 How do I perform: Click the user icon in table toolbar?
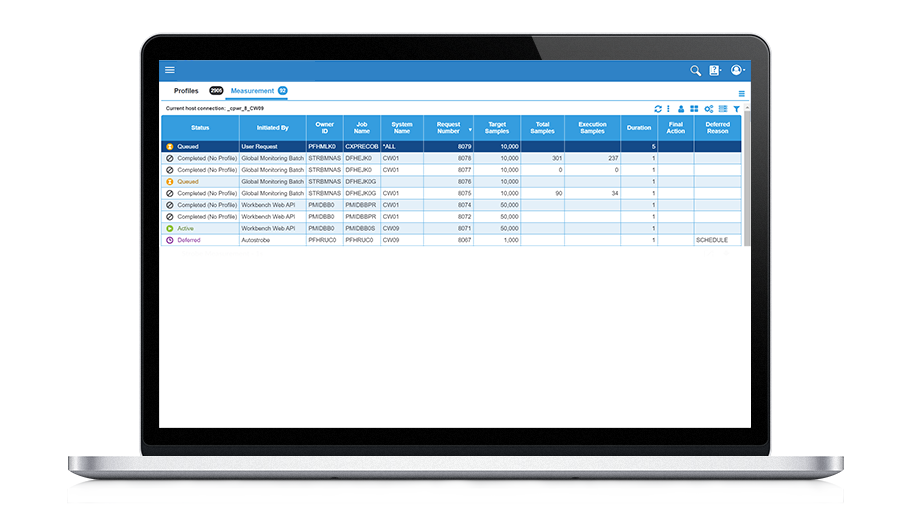point(681,108)
